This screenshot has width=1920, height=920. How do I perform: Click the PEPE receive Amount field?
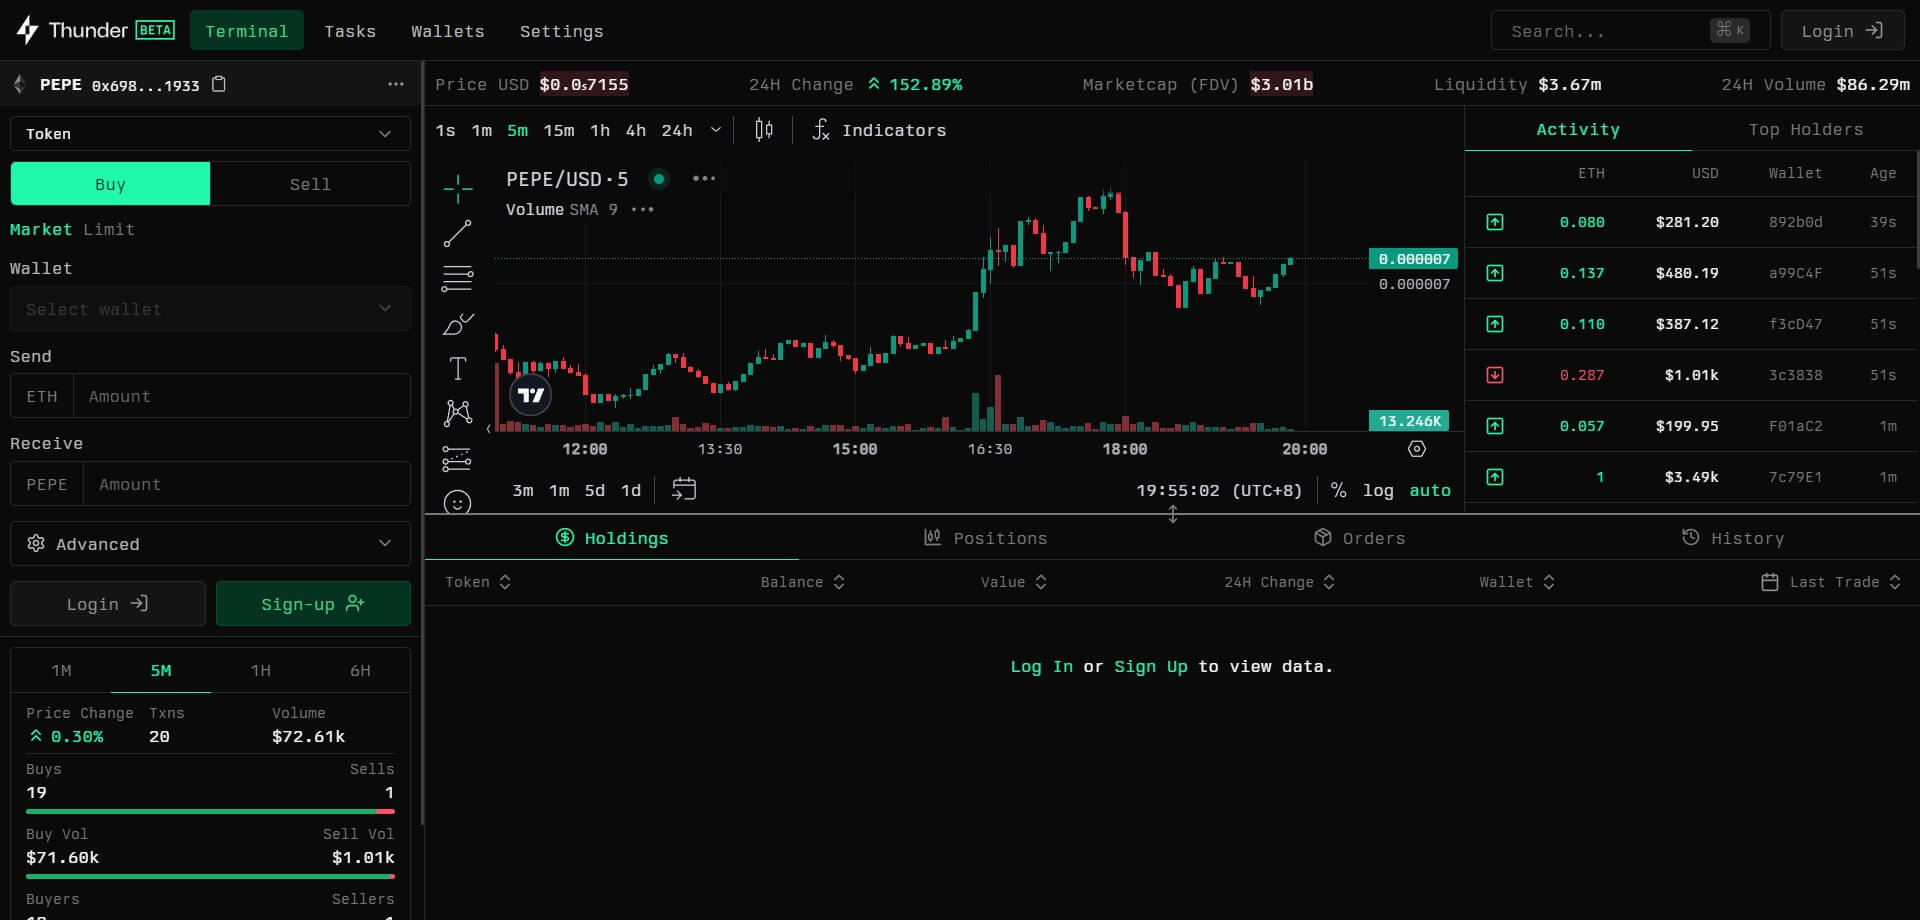point(246,484)
